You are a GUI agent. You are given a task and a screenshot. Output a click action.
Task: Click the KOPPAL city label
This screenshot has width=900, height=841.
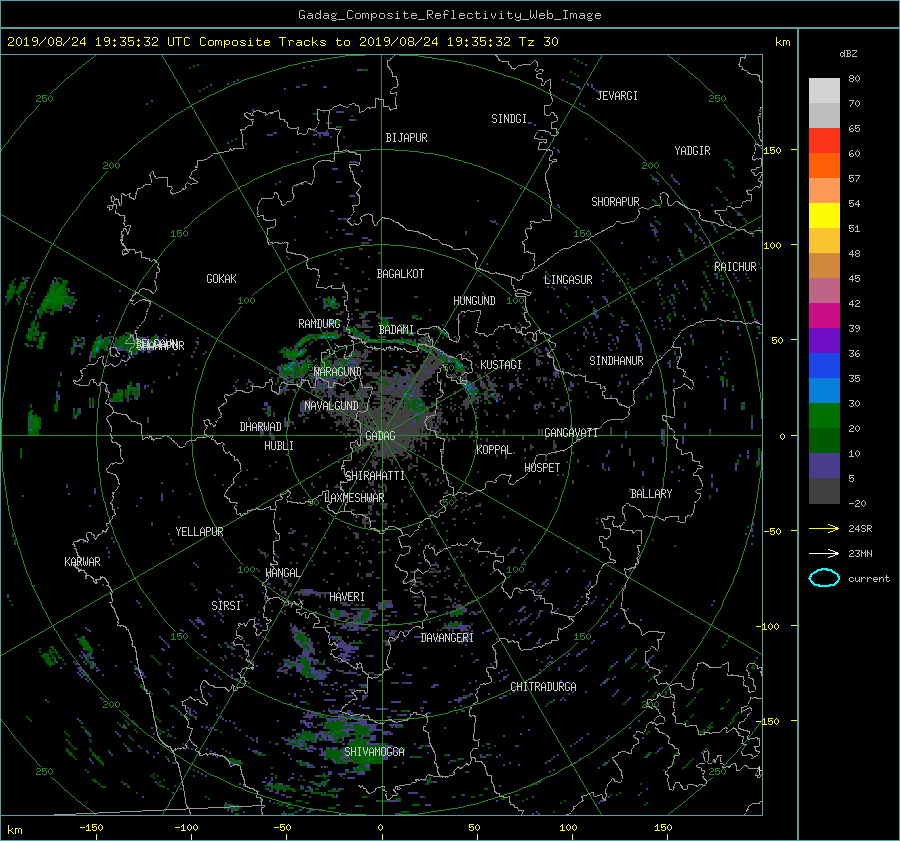pos(494,450)
